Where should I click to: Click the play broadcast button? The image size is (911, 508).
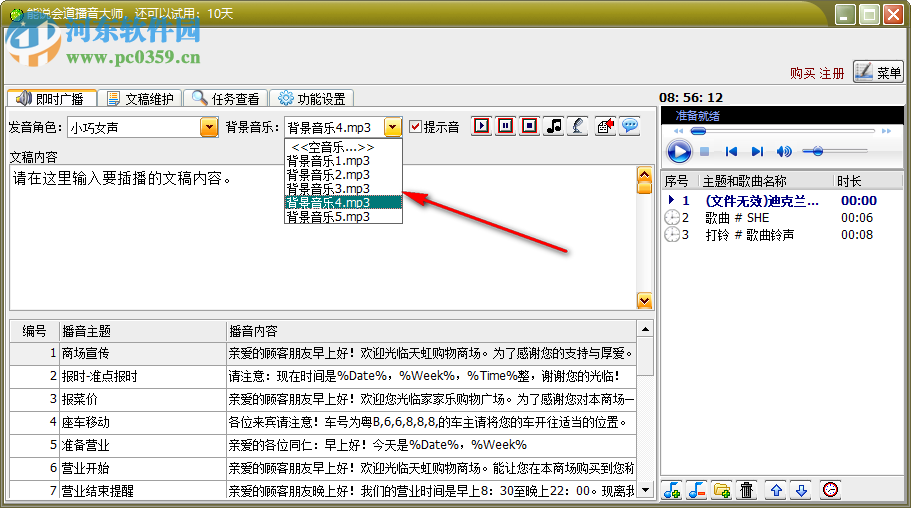click(482, 126)
